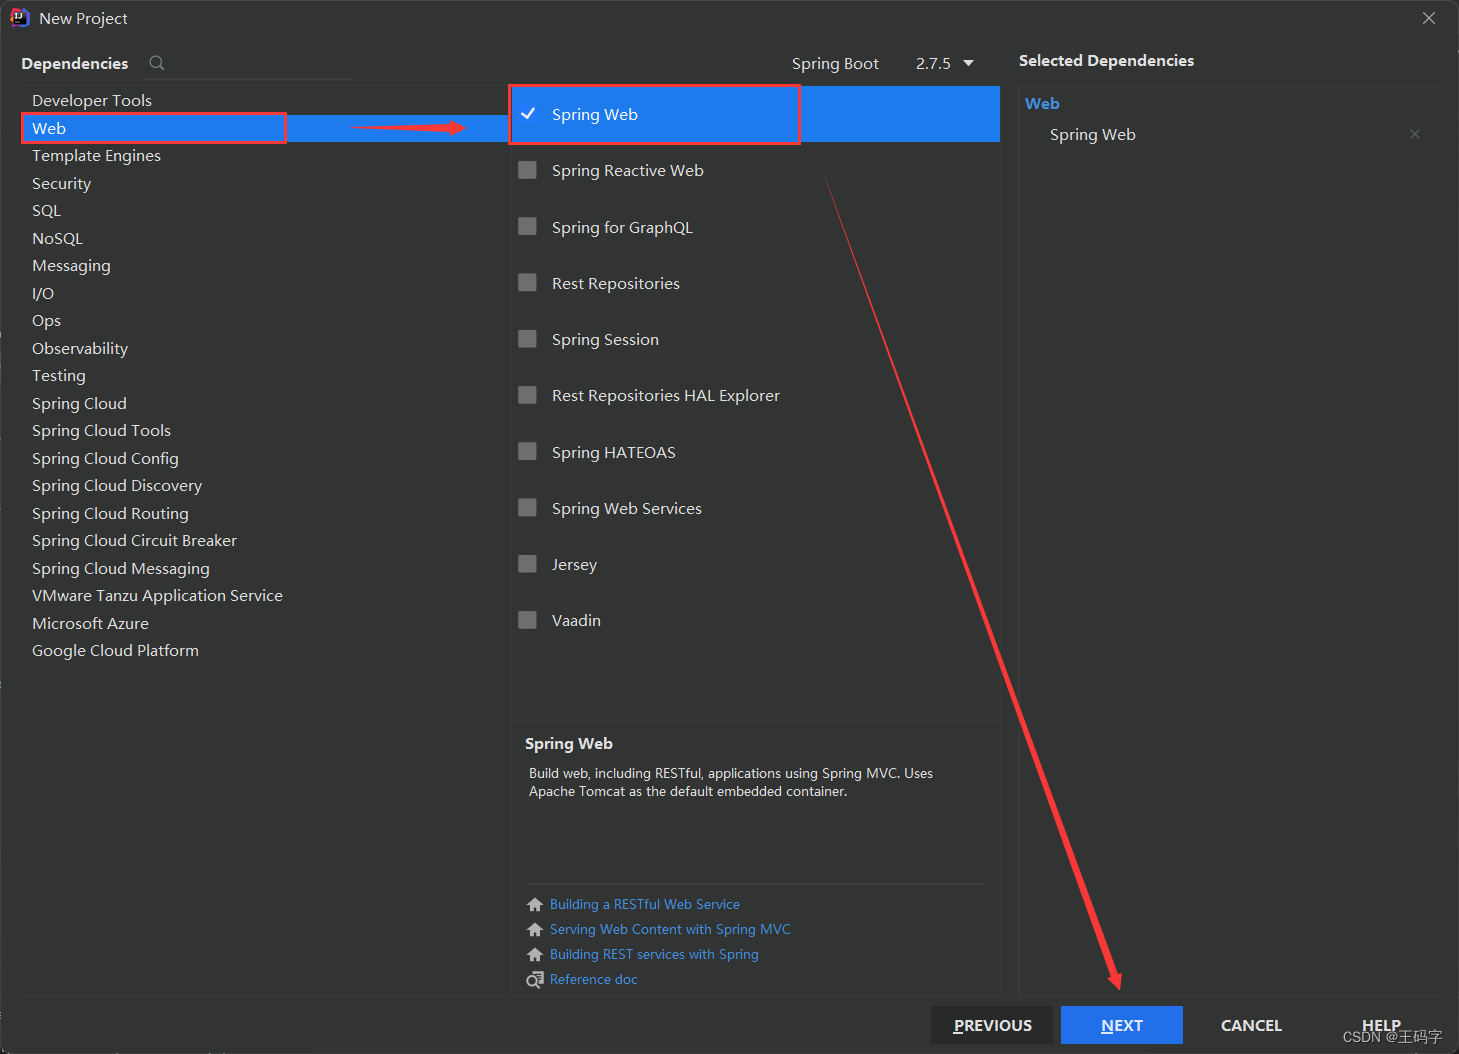Enable Spring Session dependency
Image resolution: width=1459 pixels, height=1054 pixels.
tap(528, 339)
